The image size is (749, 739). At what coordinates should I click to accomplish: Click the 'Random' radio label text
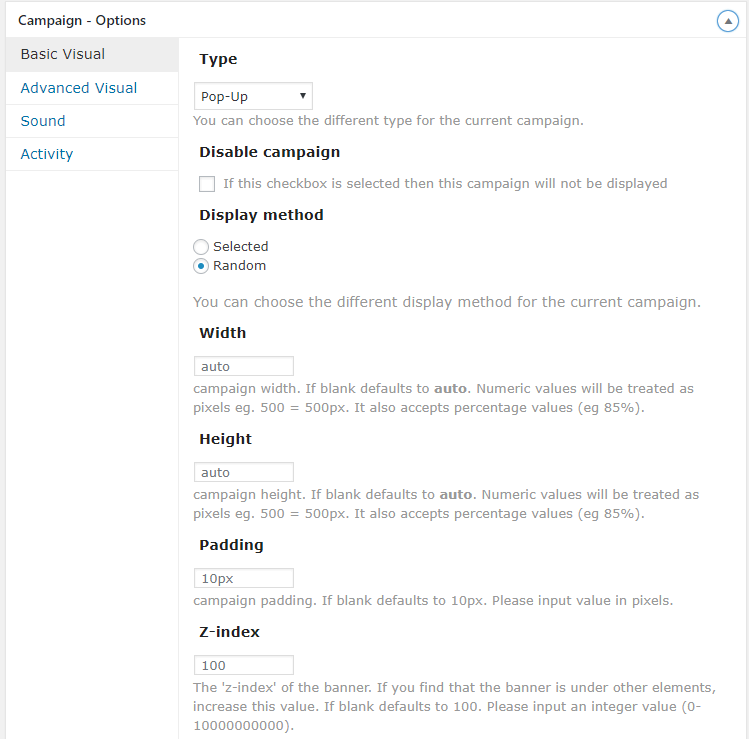(x=240, y=266)
